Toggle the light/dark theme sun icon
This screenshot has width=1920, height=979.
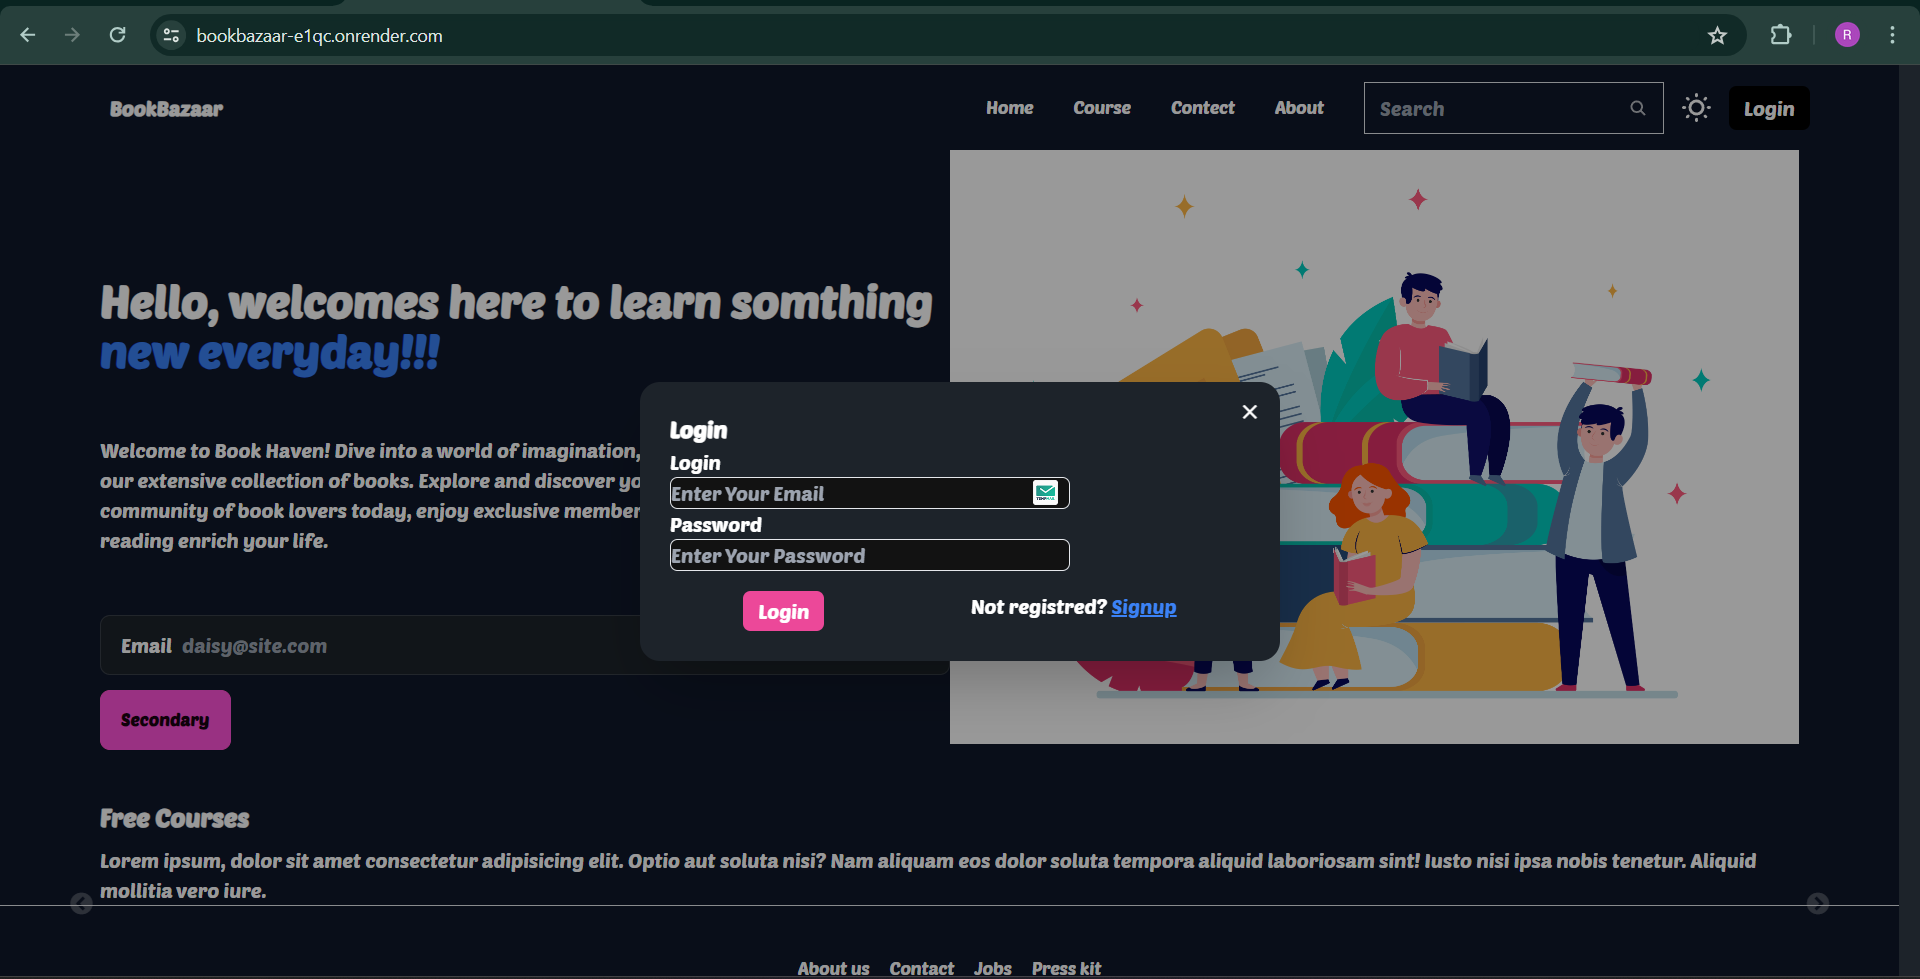tap(1696, 108)
